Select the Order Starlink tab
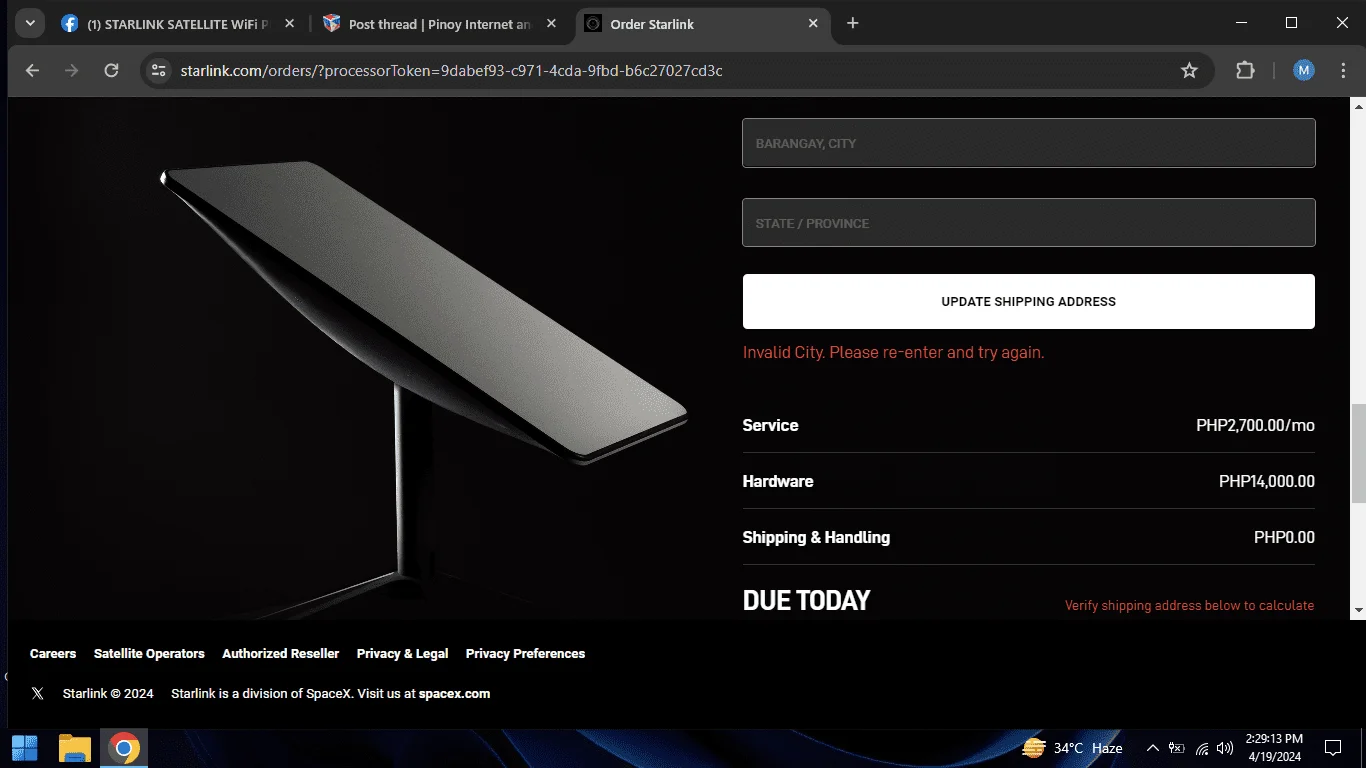Screen dimensions: 1366x768 point(703,24)
